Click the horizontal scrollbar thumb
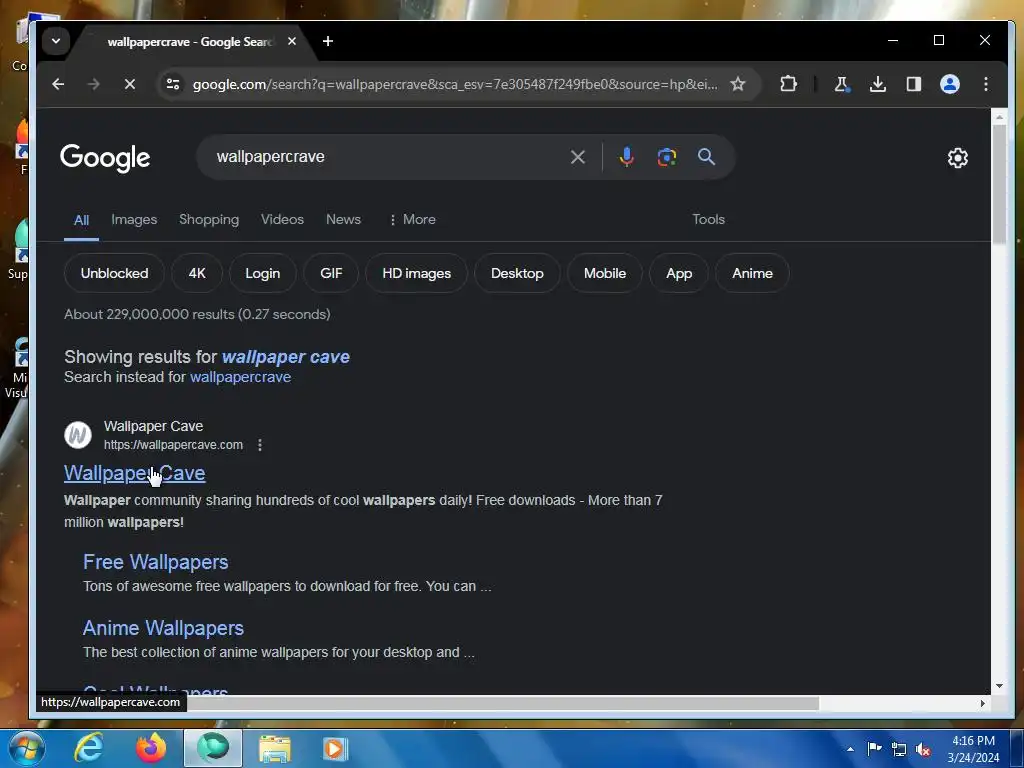The image size is (1024, 768). (503, 703)
